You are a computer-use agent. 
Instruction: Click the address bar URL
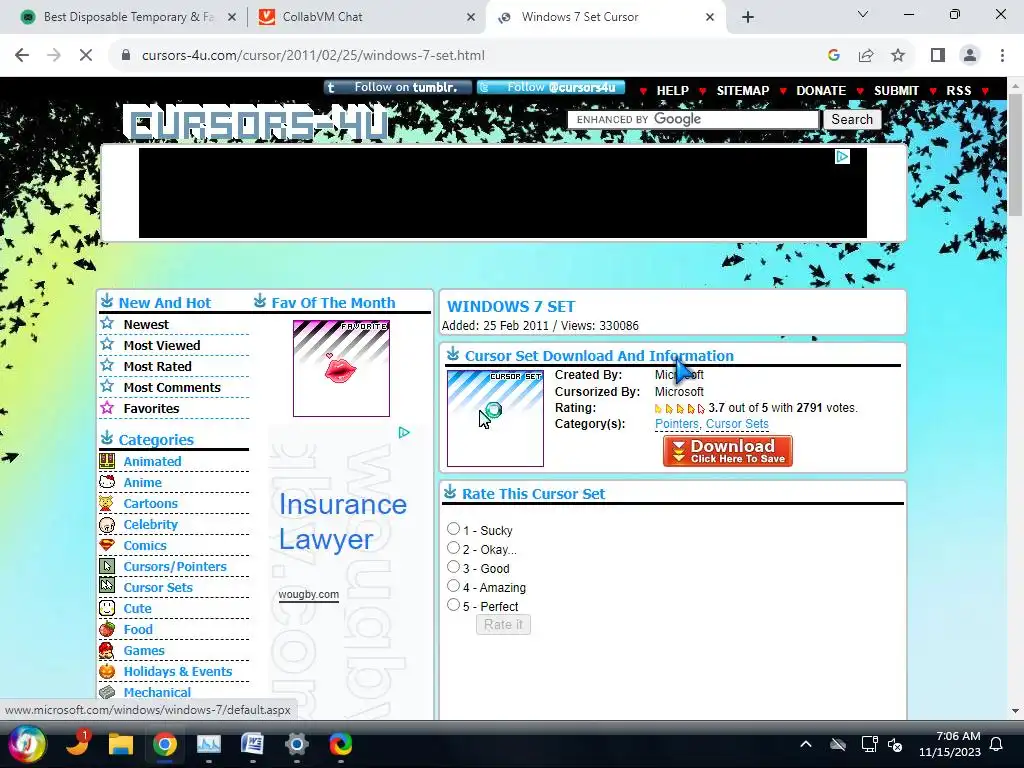click(313, 56)
